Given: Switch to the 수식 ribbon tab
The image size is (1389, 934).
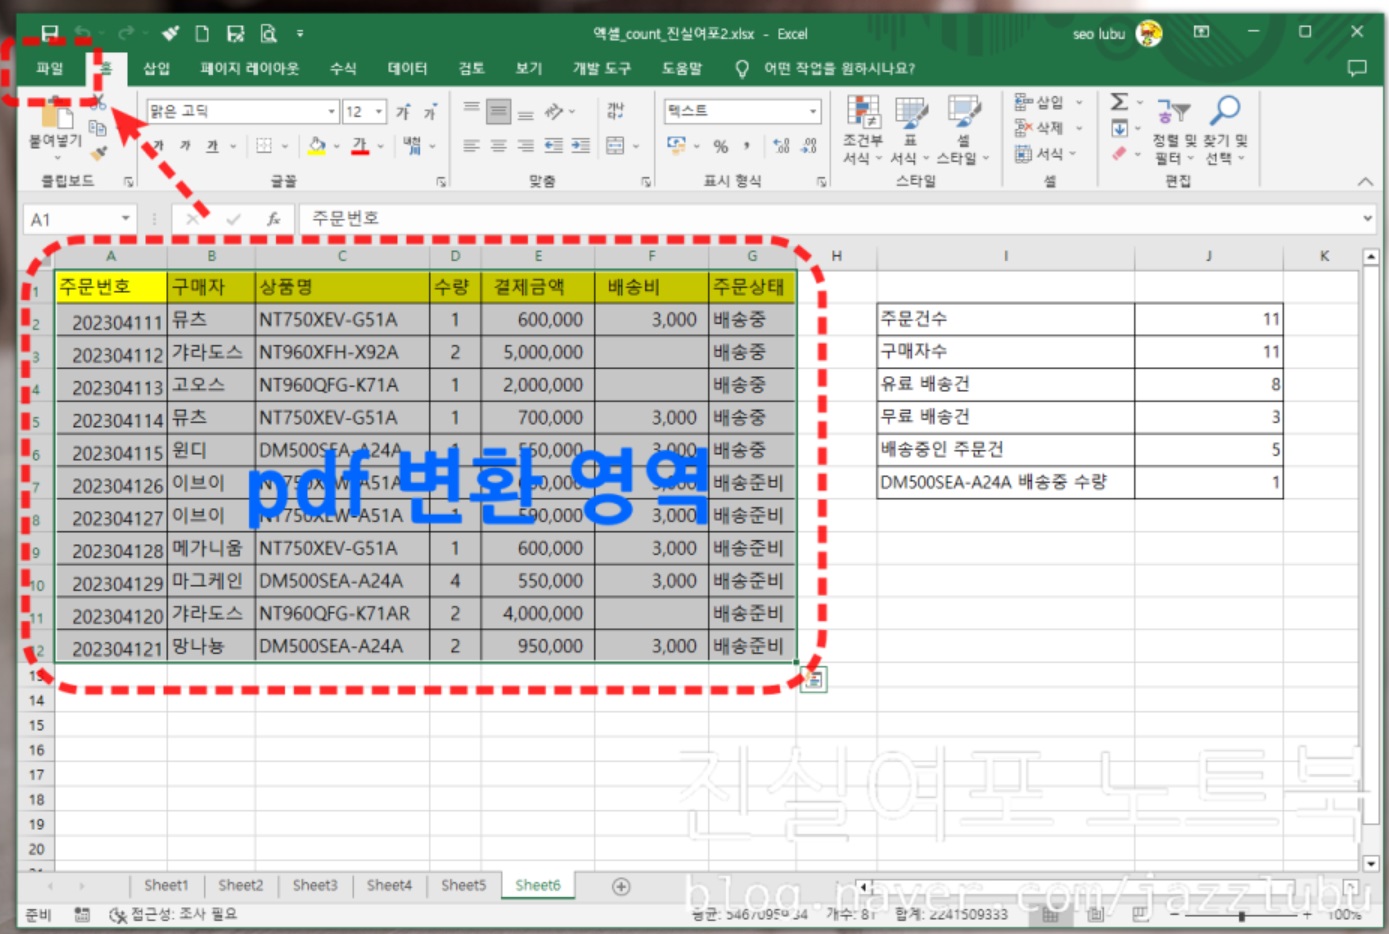Looking at the screenshot, I should click(343, 68).
